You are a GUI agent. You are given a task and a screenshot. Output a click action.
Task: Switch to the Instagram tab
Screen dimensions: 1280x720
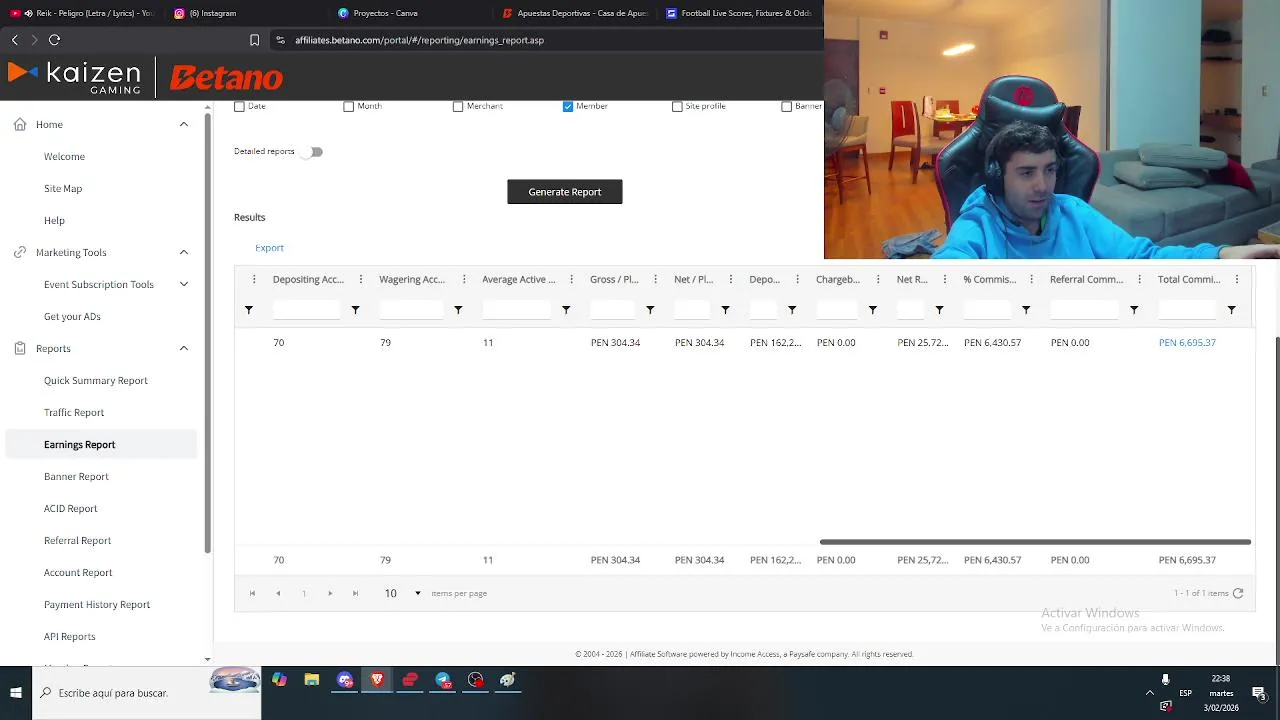pyautogui.click(x=205, y=13)
